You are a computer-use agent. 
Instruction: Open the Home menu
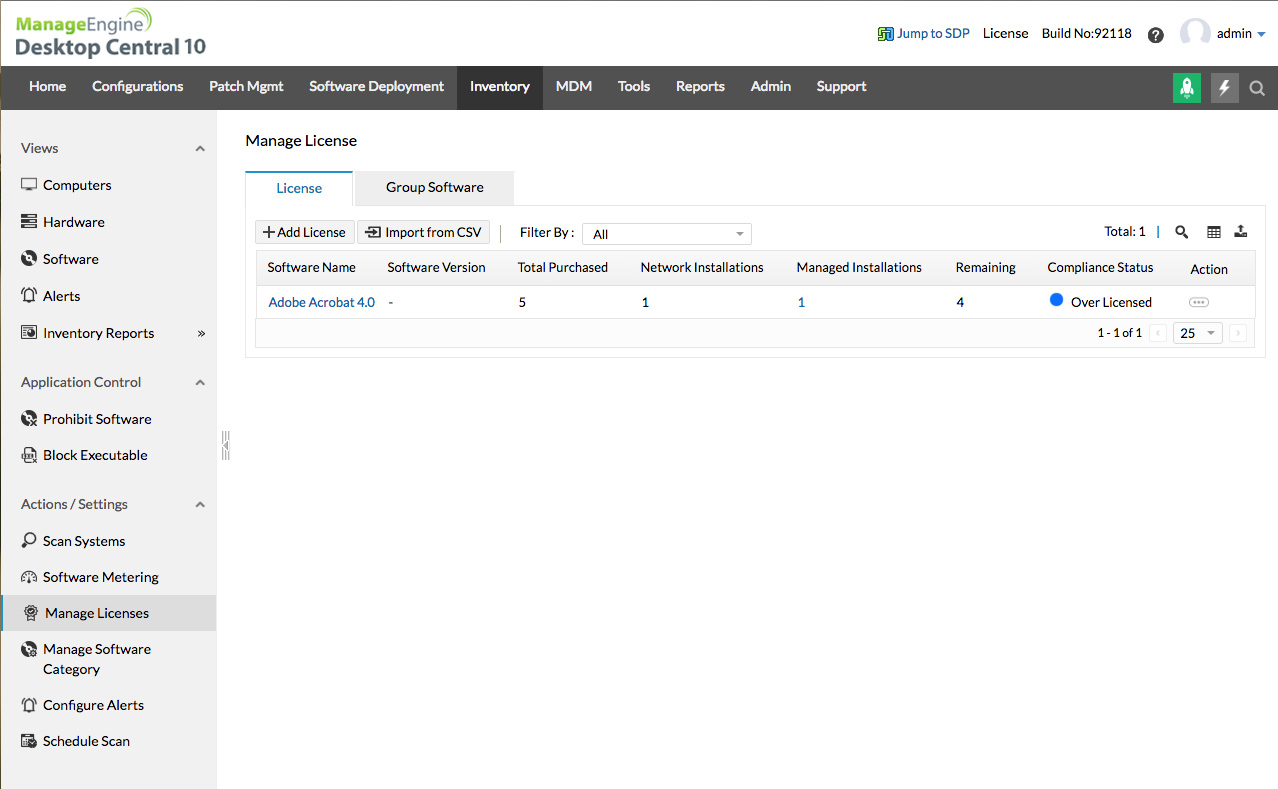[x=48, y=87]
